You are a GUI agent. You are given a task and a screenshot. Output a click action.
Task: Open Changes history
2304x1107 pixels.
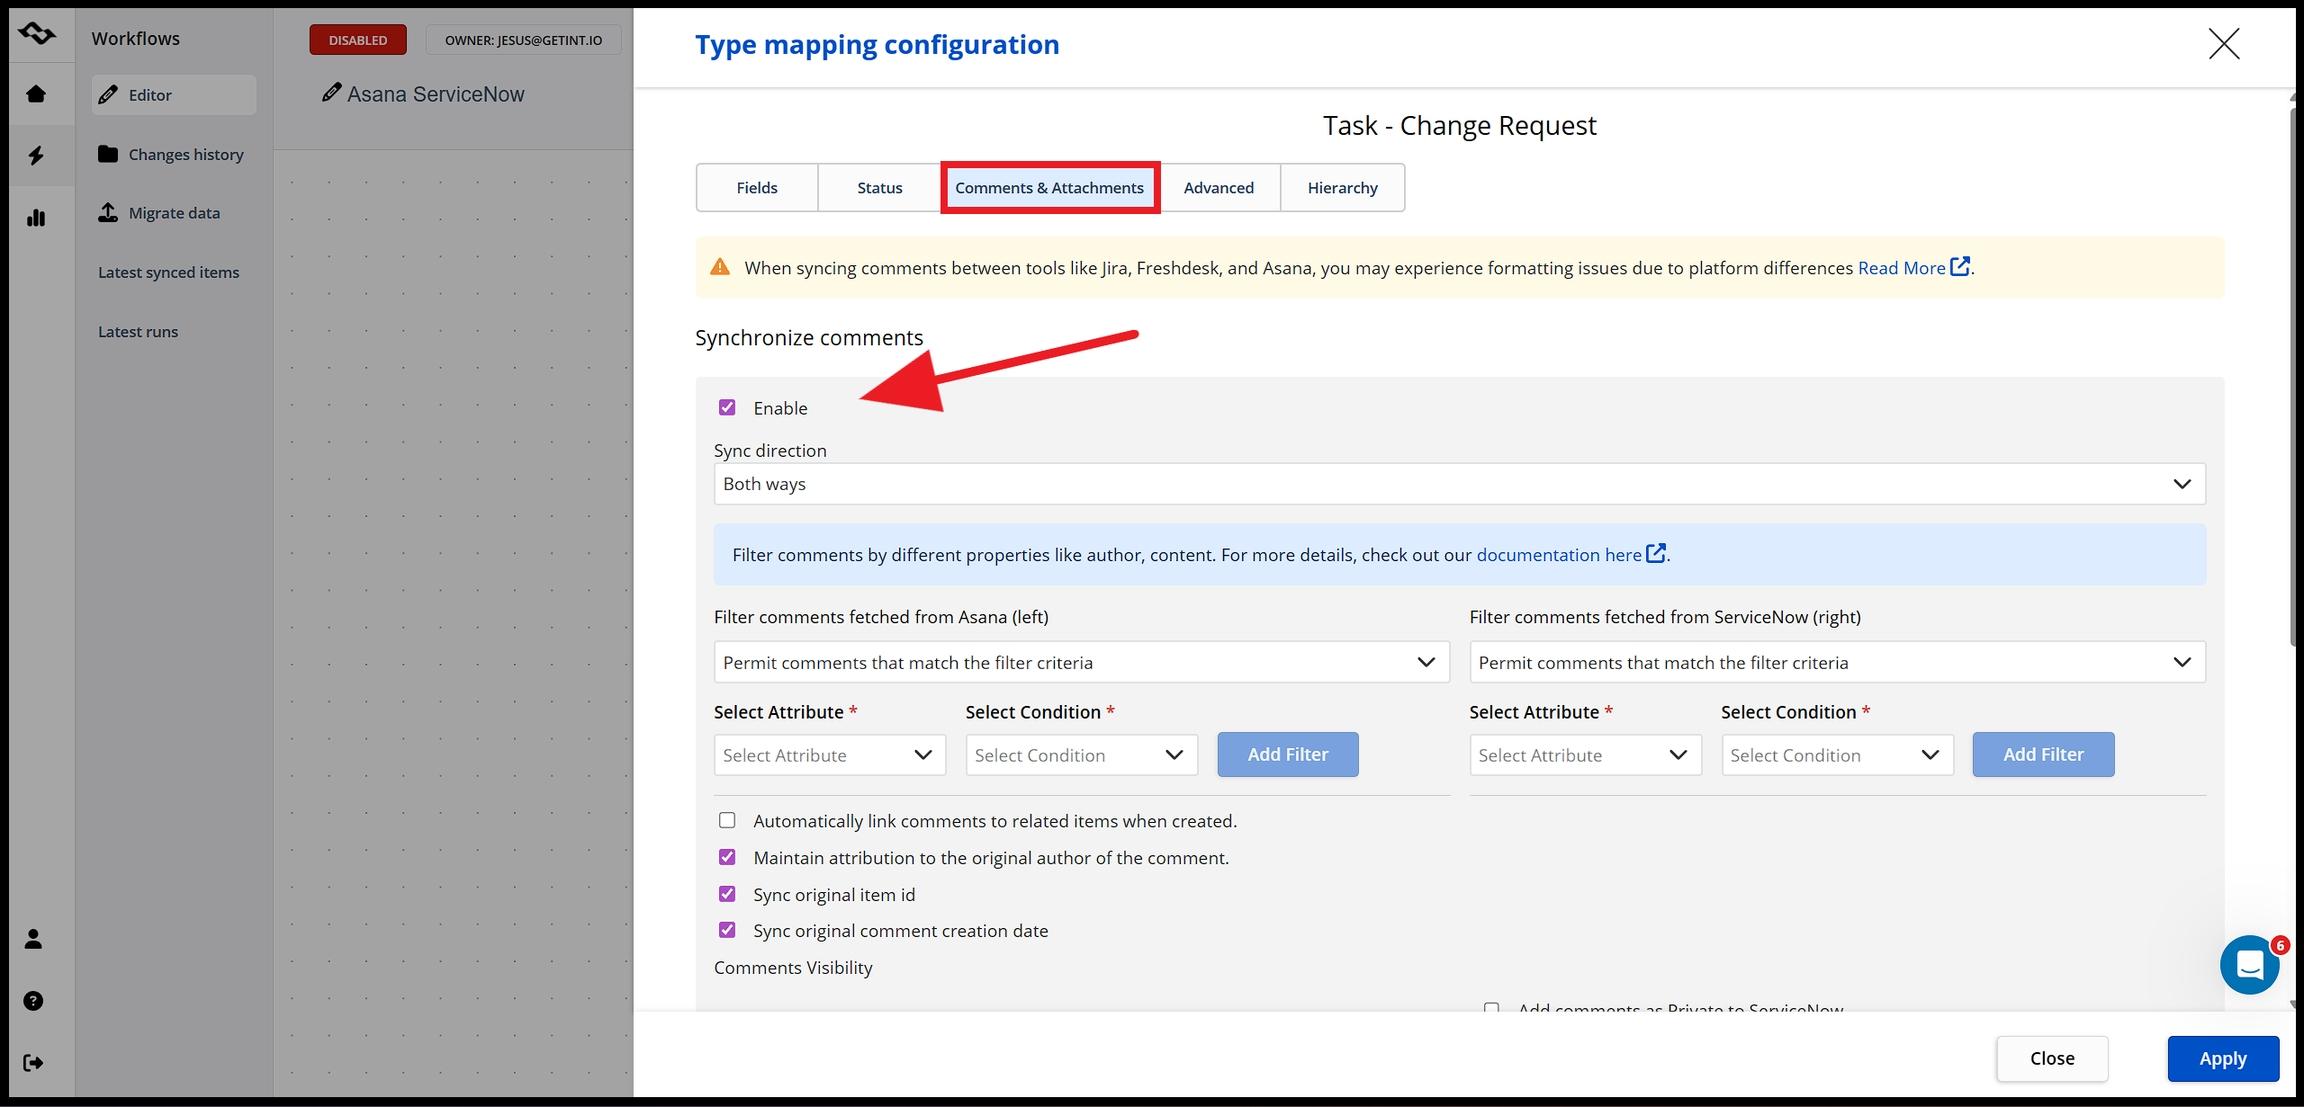171,154
